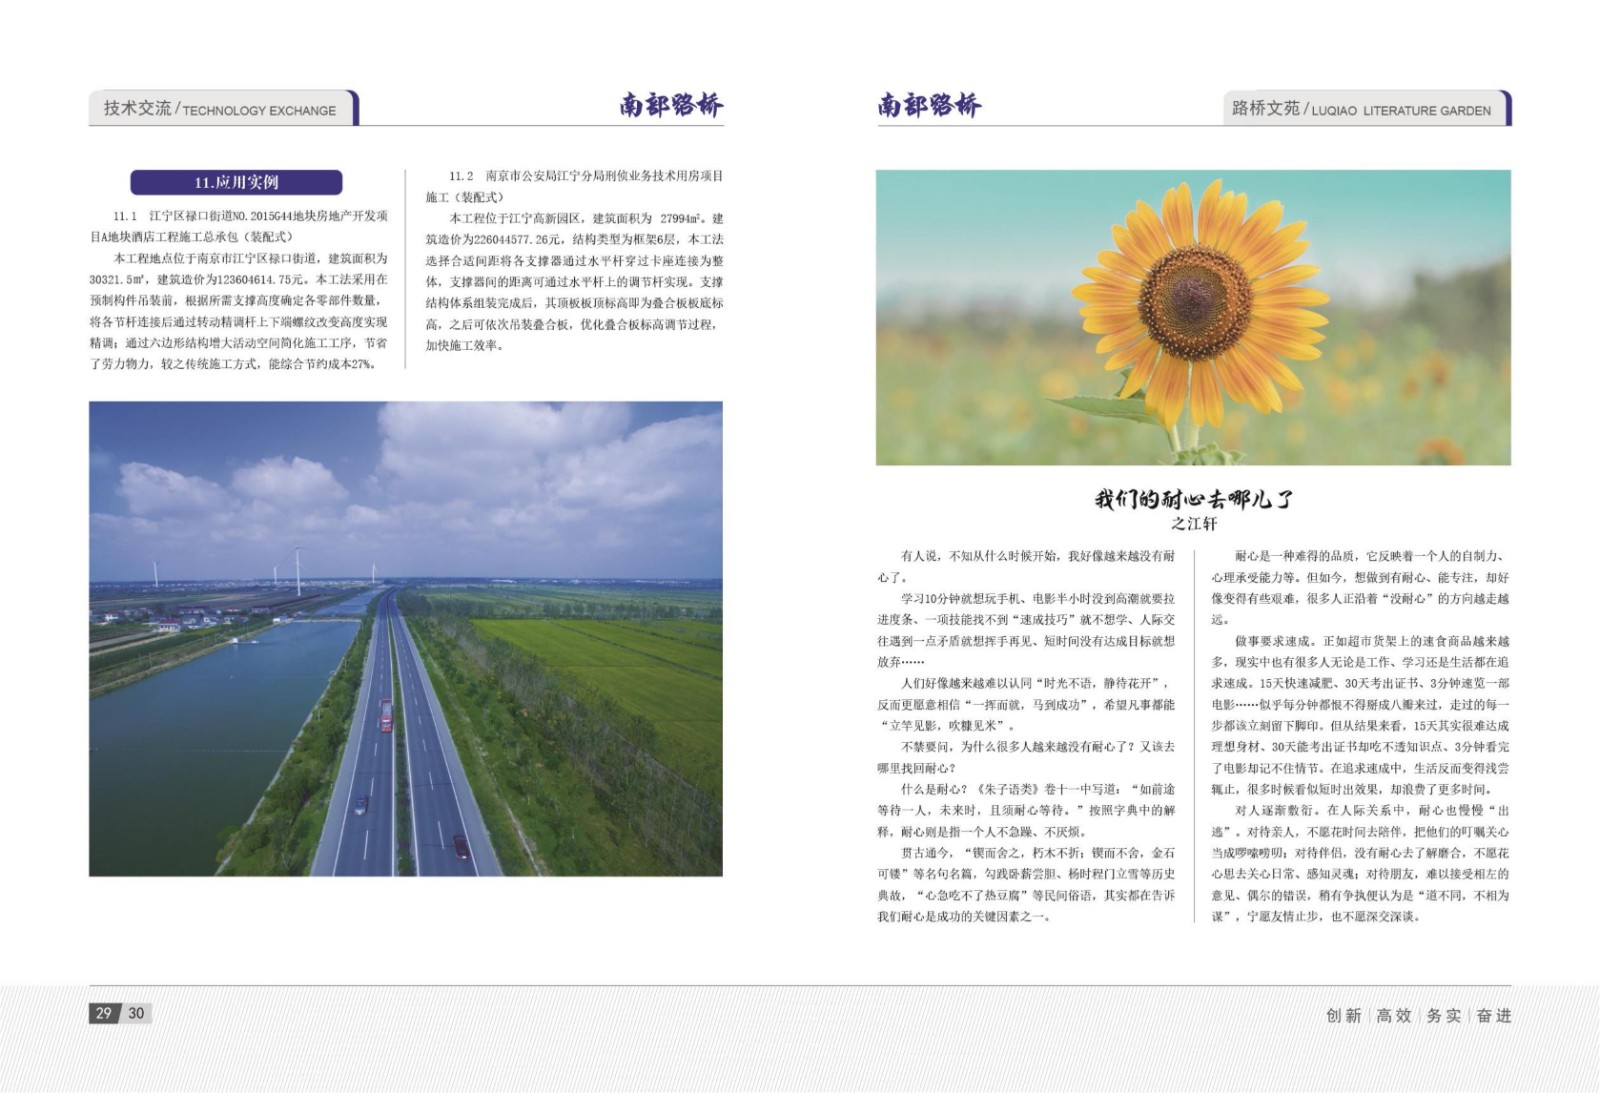Click the red truck on the highway
The width and height of the screenshot is (1600, 1093).
tap(386, 714)
